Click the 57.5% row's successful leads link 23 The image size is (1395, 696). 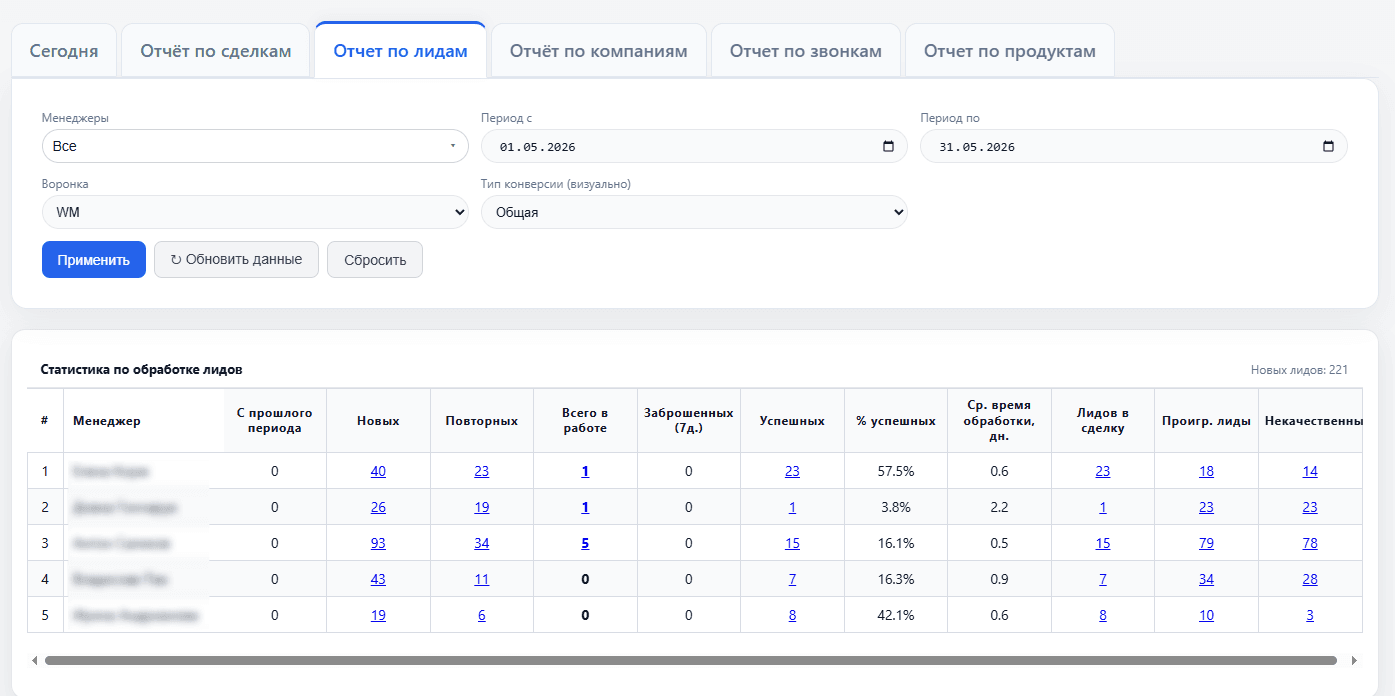point(792,471)
